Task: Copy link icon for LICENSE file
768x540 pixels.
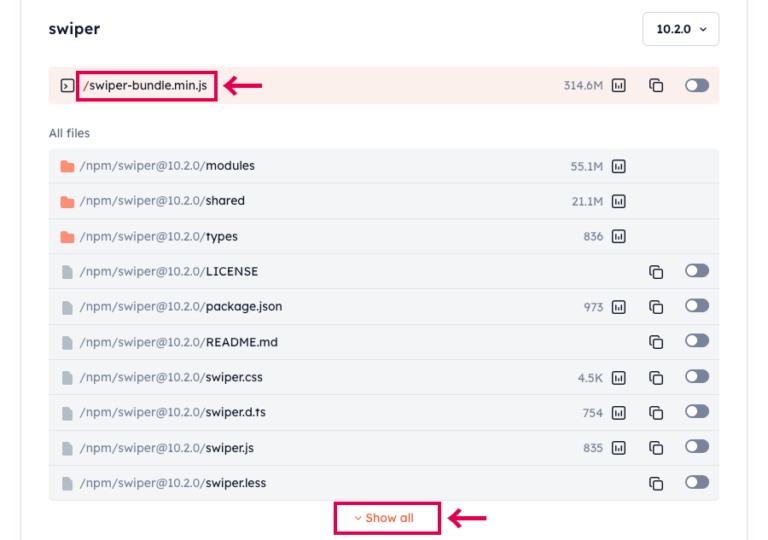Action: click(x=656, y=272)
